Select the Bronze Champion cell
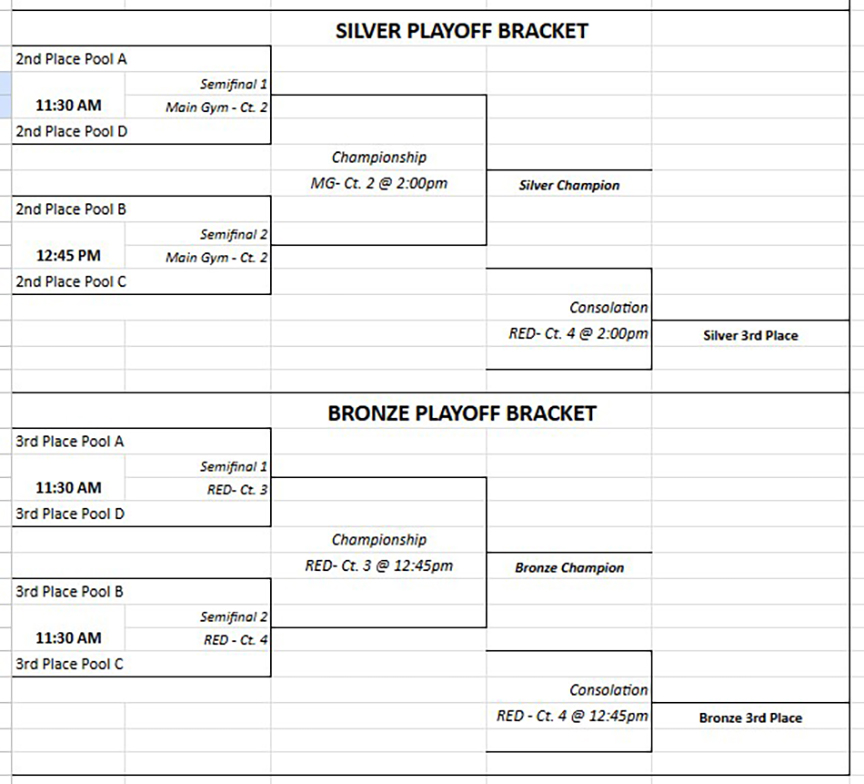 [569, 568]
